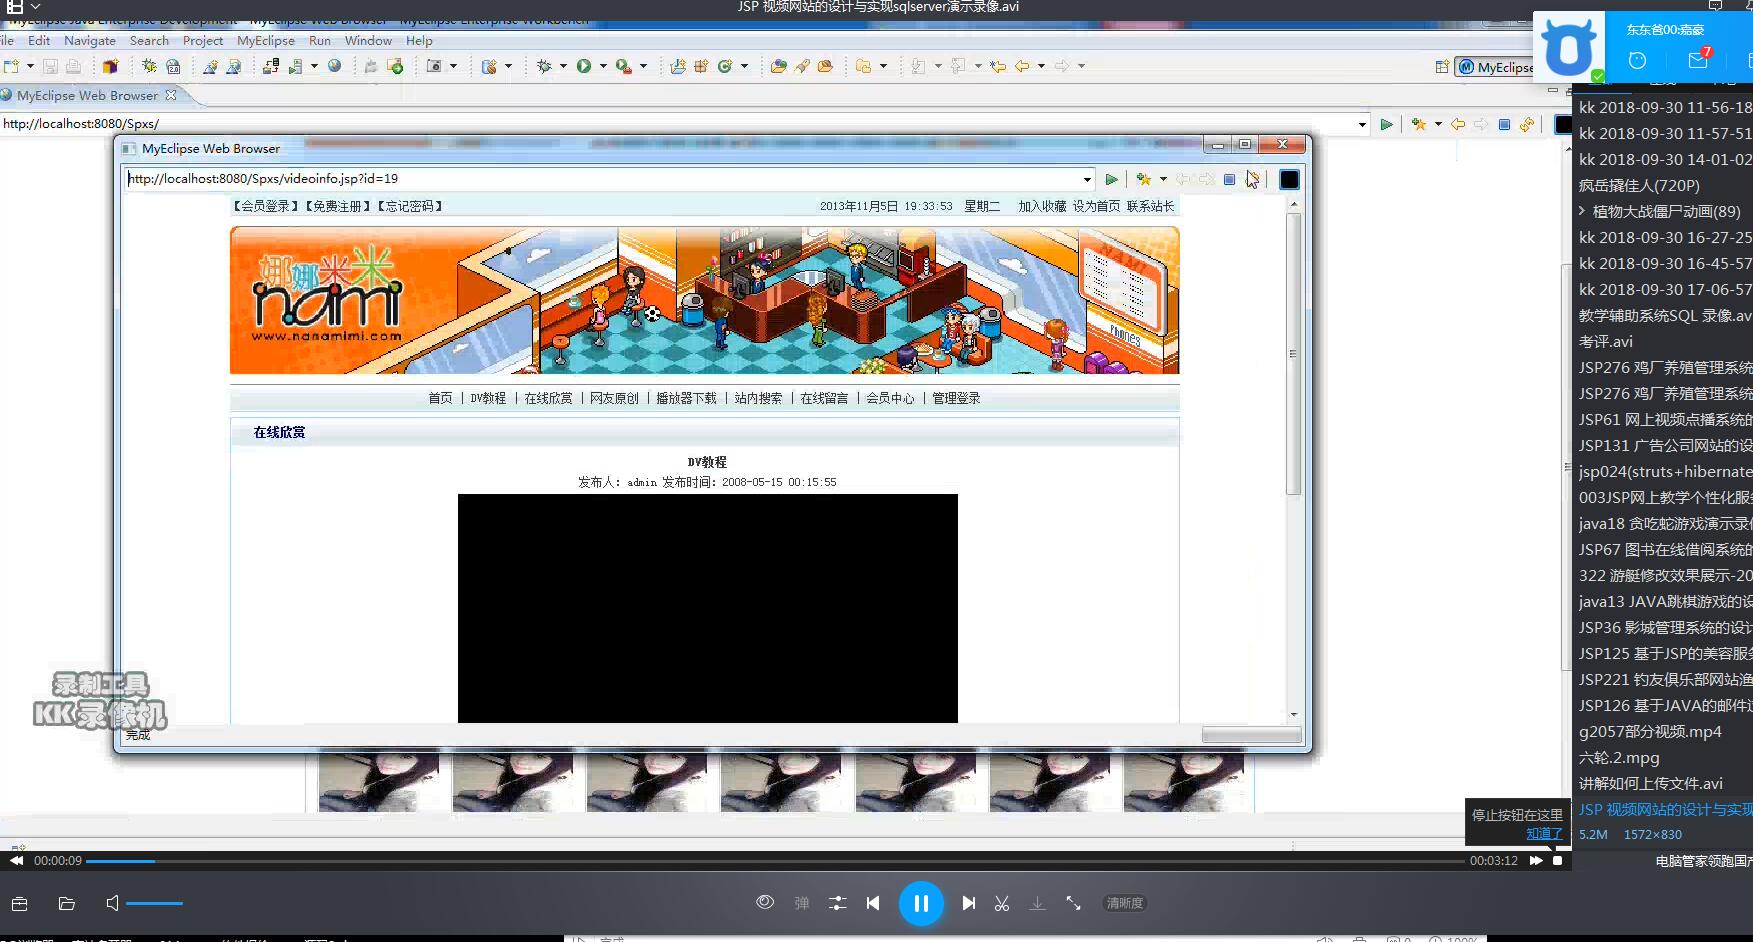Click the rewind arrows left of 00:00:09
This screenshot has height=942, width=1753.
pyautogui.click(x=17, y=860)
